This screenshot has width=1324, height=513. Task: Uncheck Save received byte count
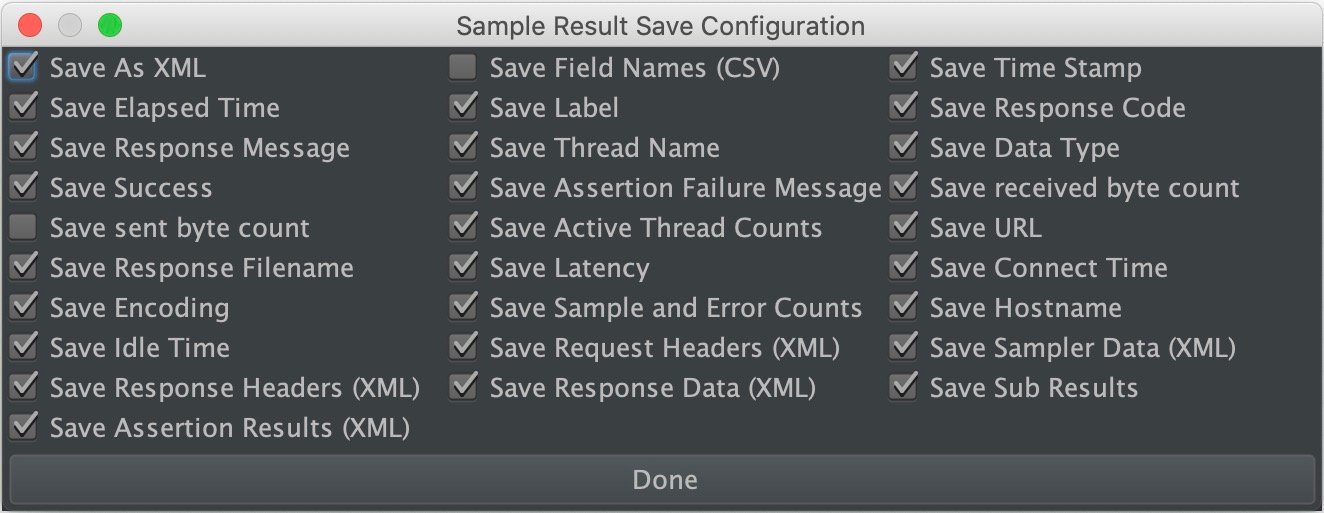(903, 188)
